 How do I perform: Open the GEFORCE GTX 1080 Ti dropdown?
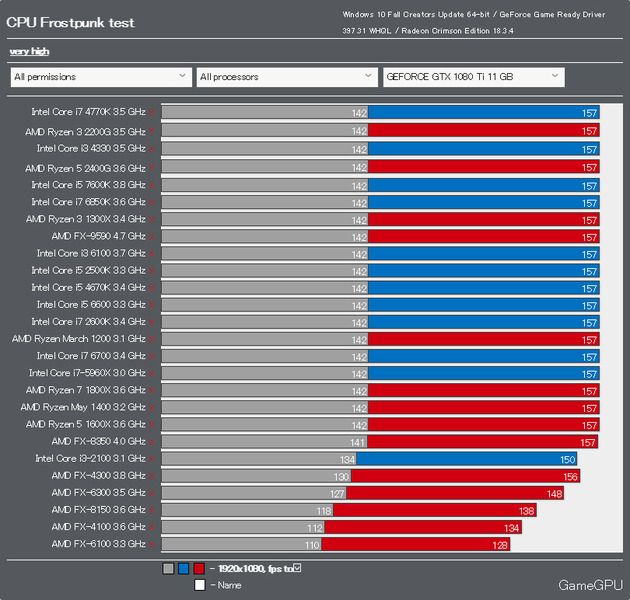coord(474,77)
